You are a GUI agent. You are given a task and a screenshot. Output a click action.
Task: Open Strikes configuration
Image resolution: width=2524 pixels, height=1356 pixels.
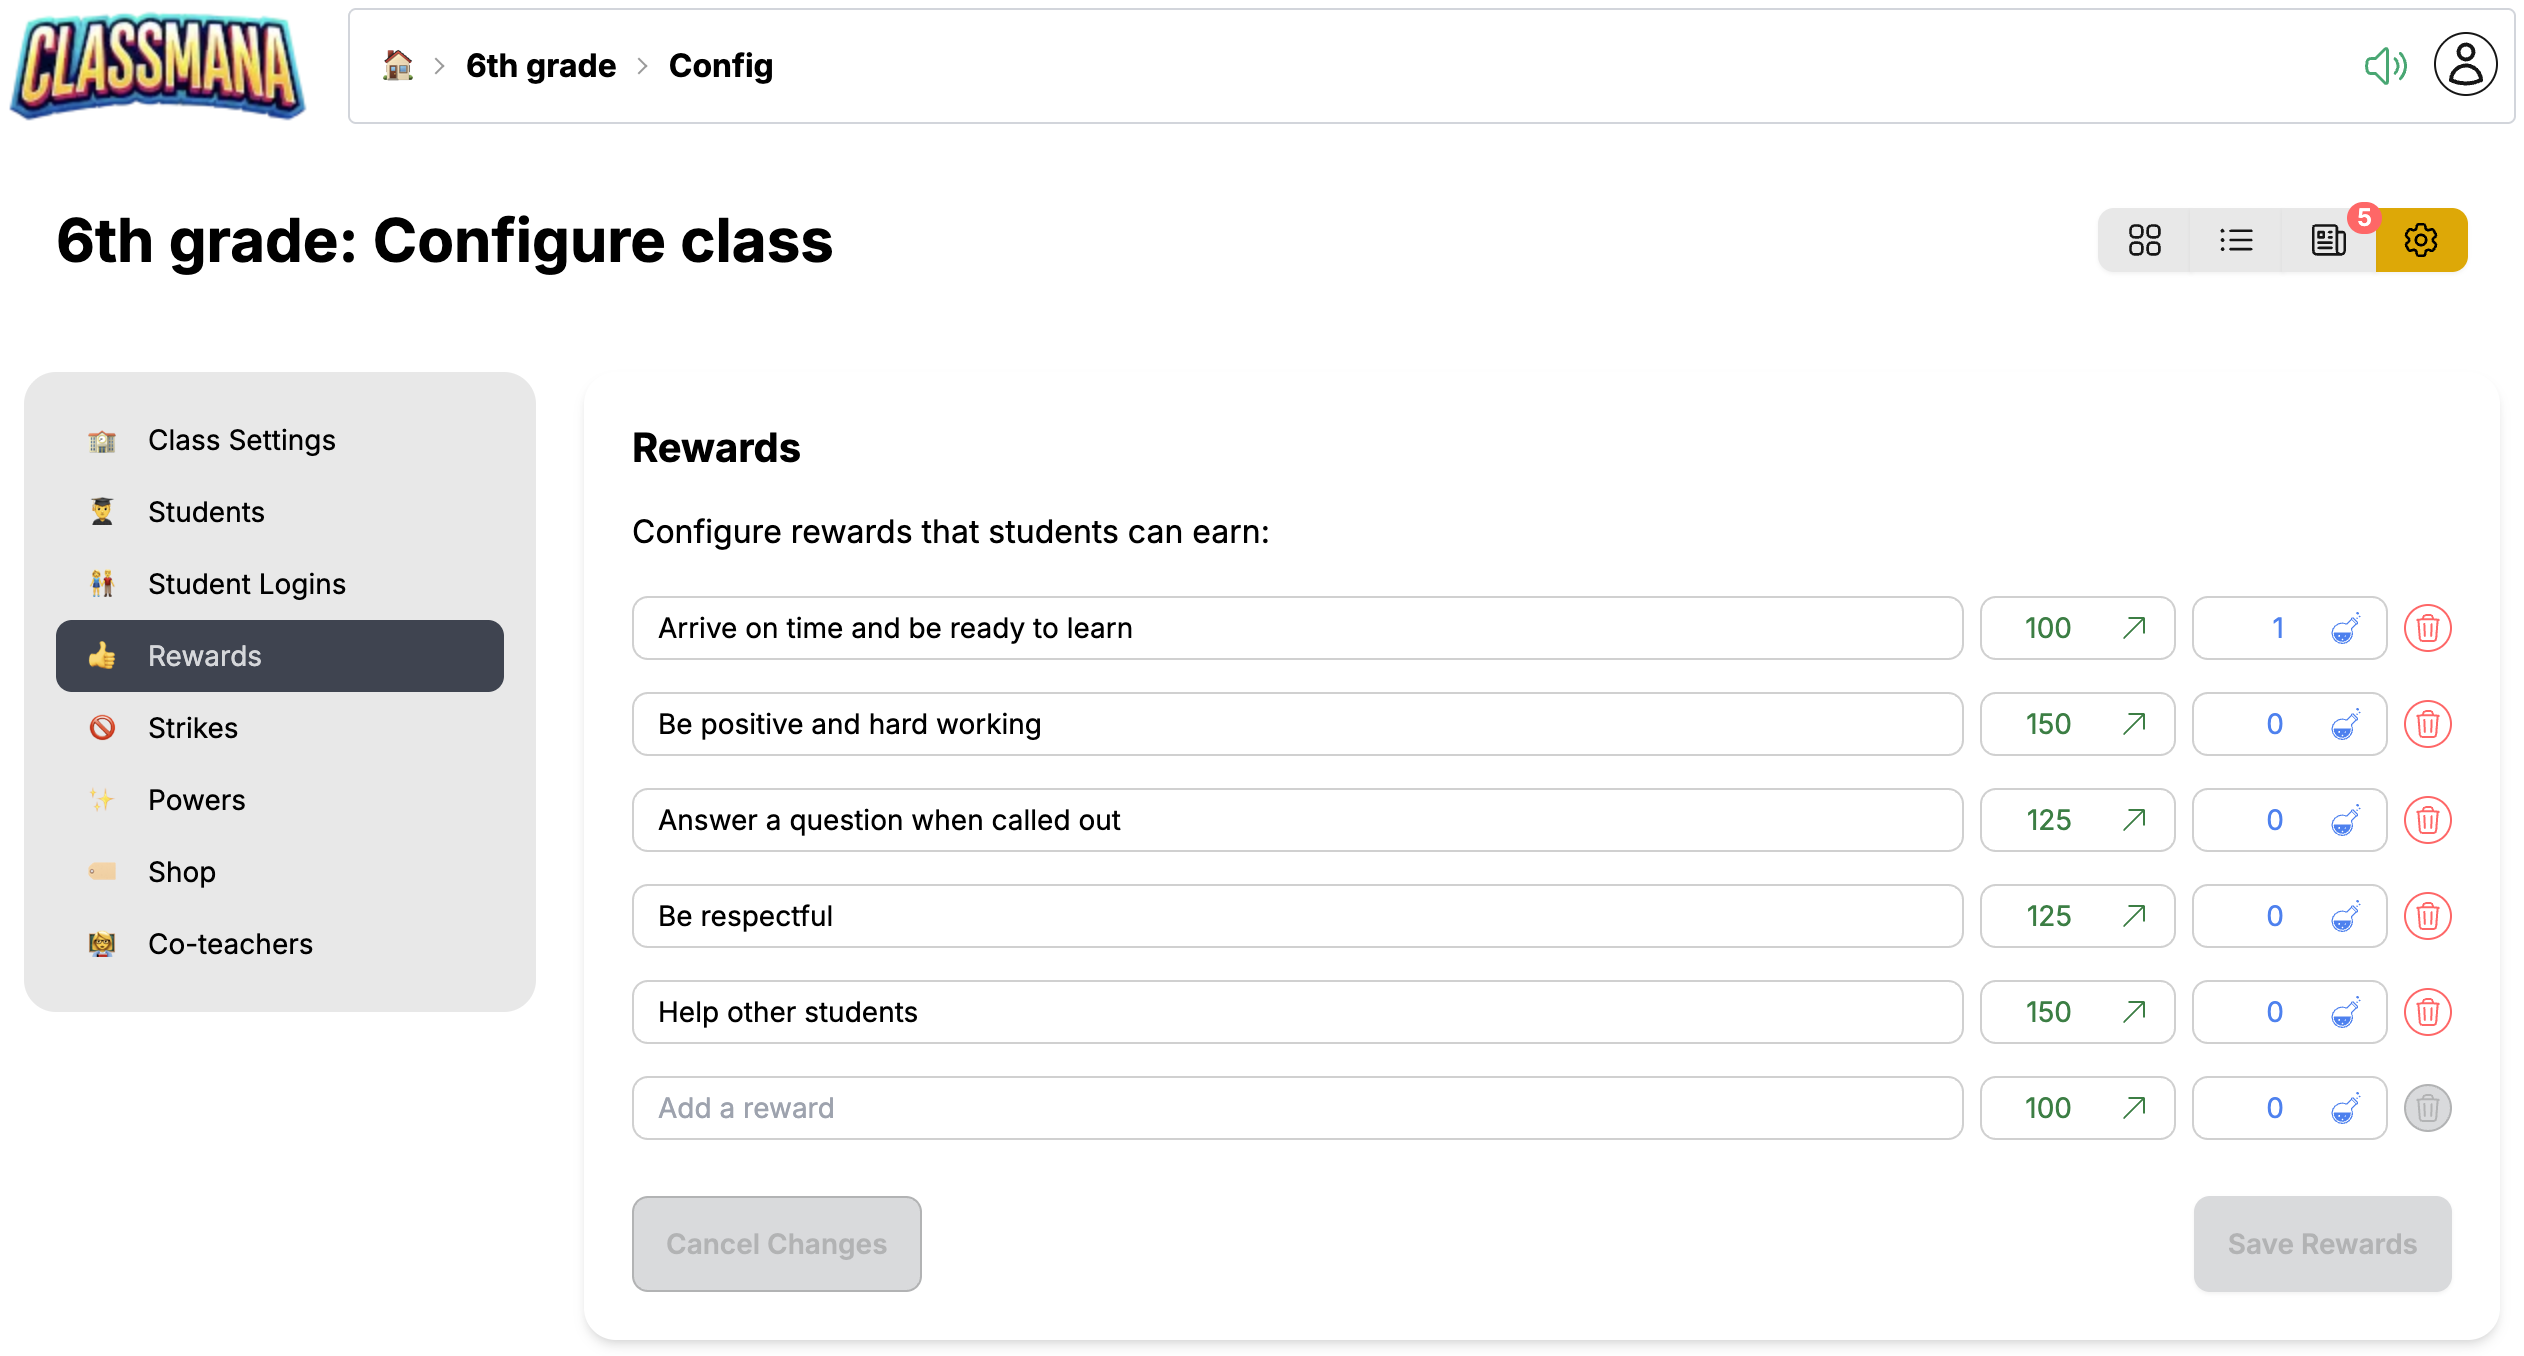pyautogui.click(x=193, y=727)
